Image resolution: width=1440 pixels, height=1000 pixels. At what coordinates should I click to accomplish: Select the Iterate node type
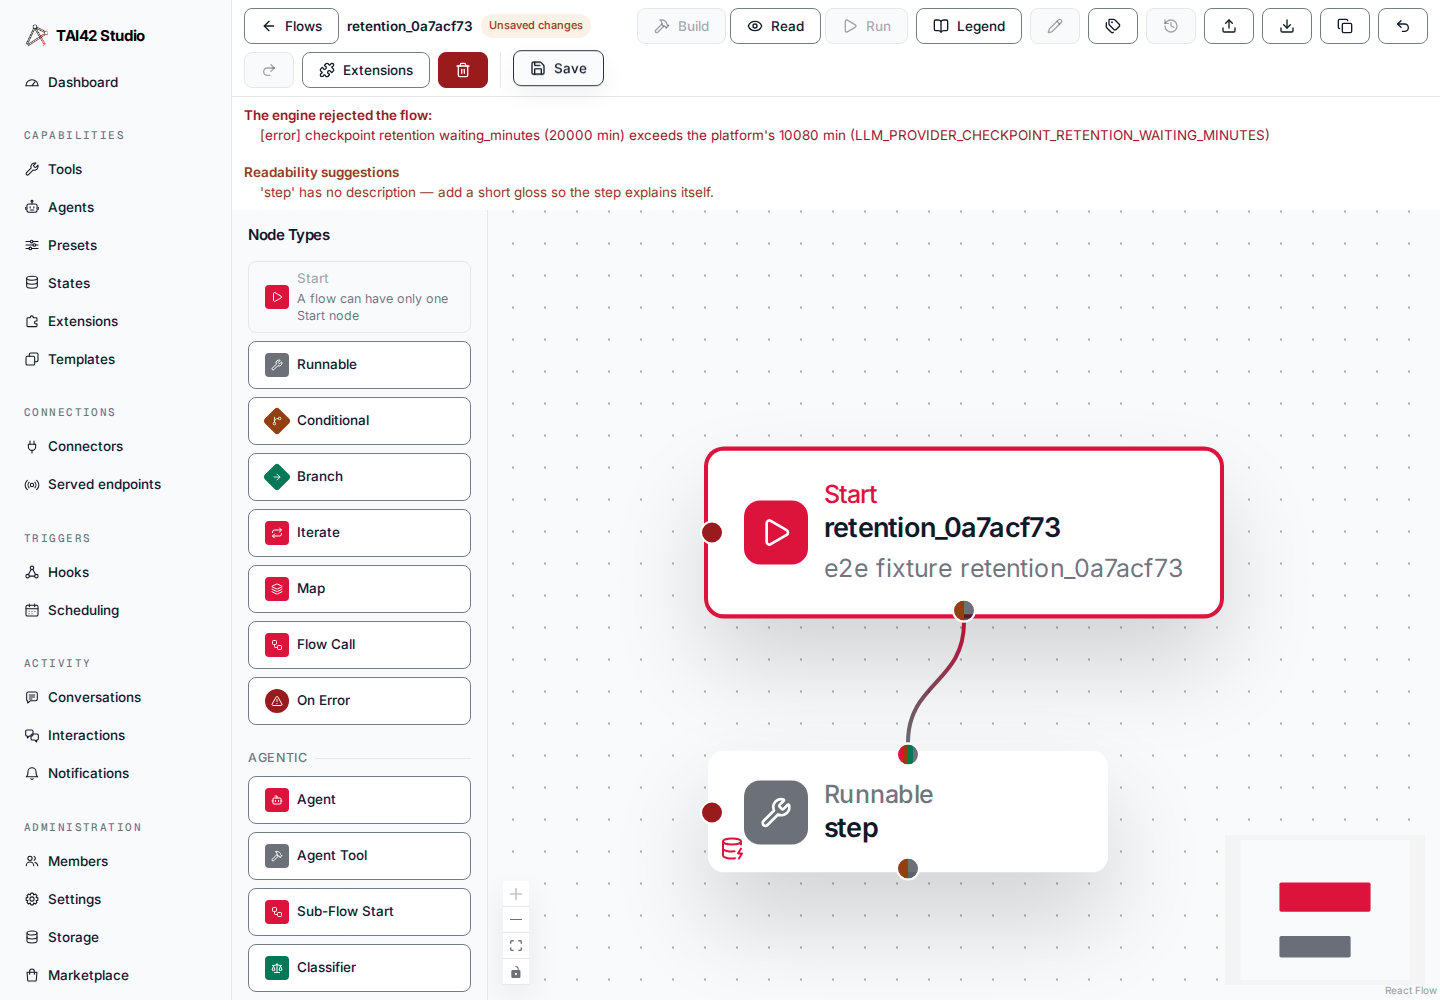pyautogui.click(x=359, y=533)
